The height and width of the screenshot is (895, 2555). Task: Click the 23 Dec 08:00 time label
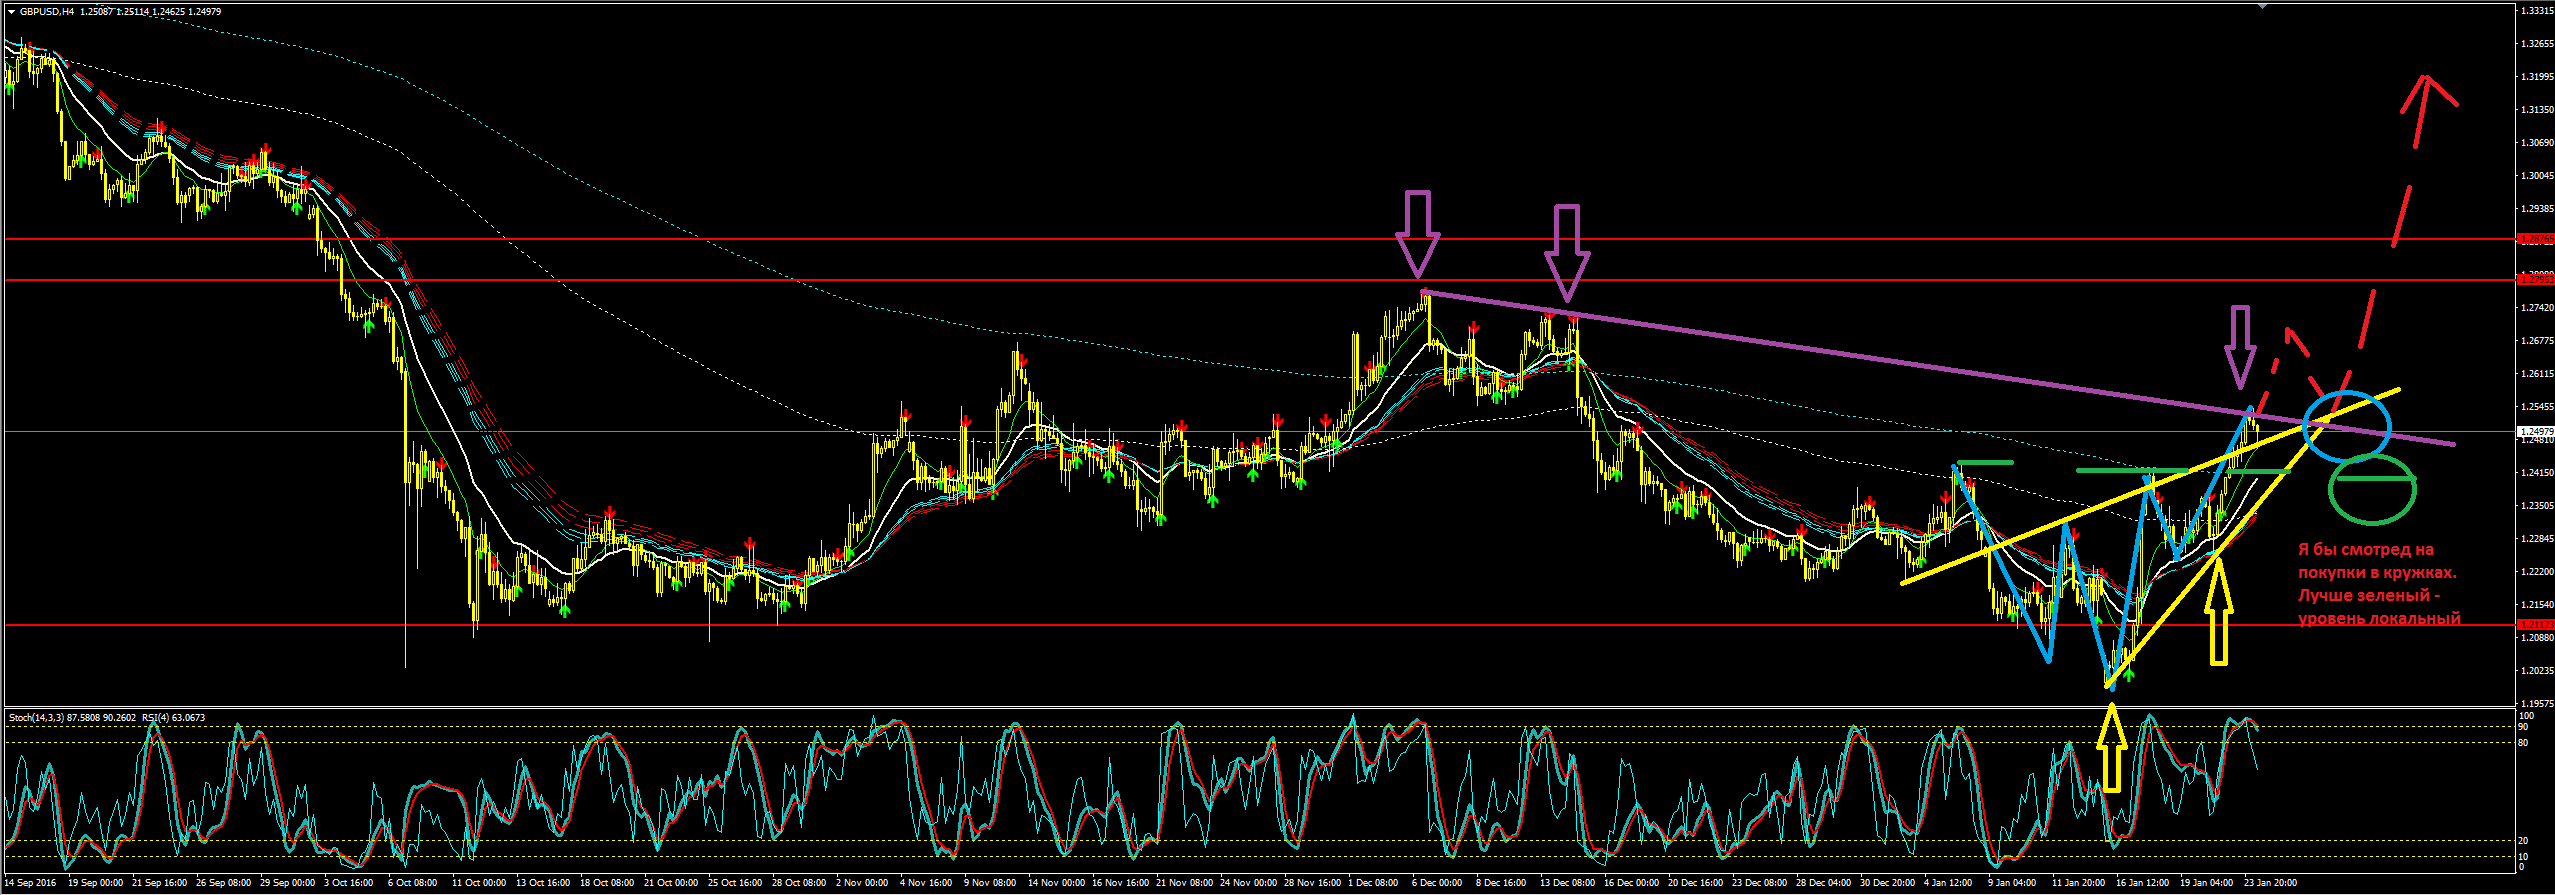point(1759,883)
